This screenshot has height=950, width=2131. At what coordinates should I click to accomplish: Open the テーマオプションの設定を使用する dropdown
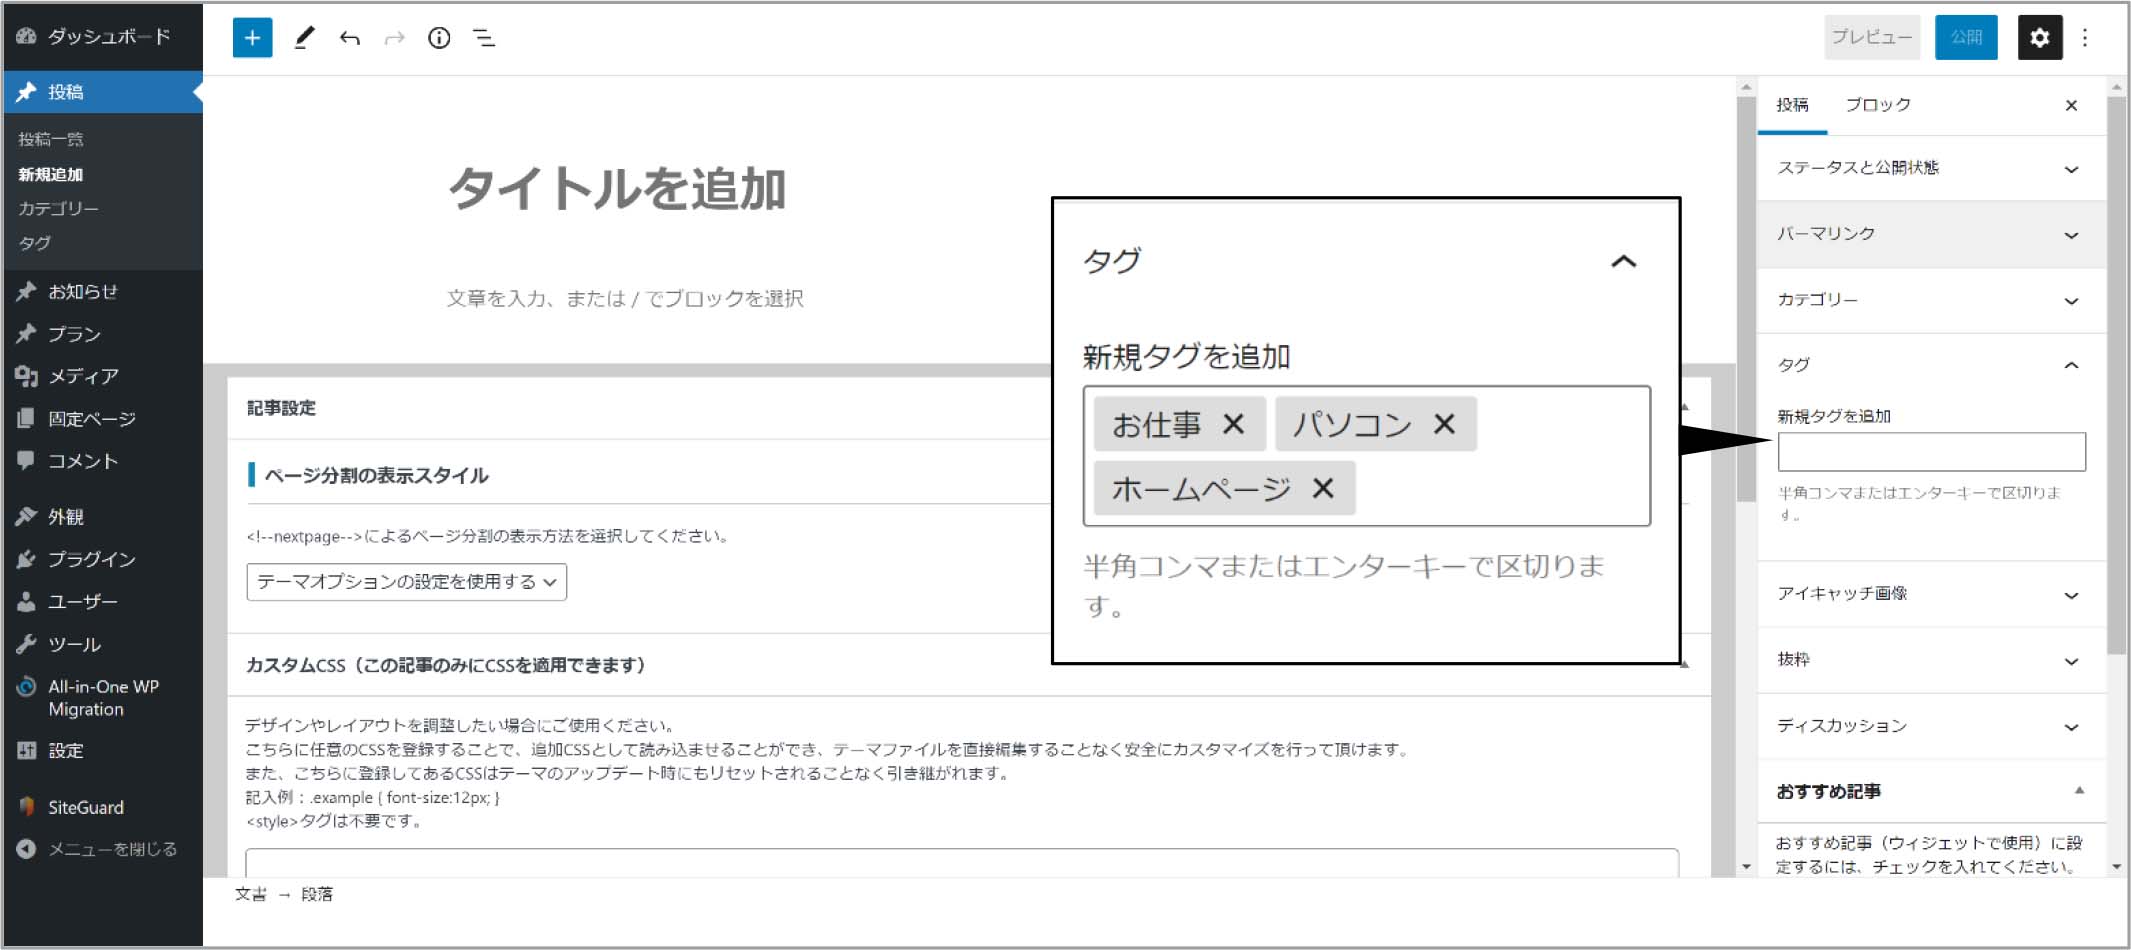[x=406, y=582]
